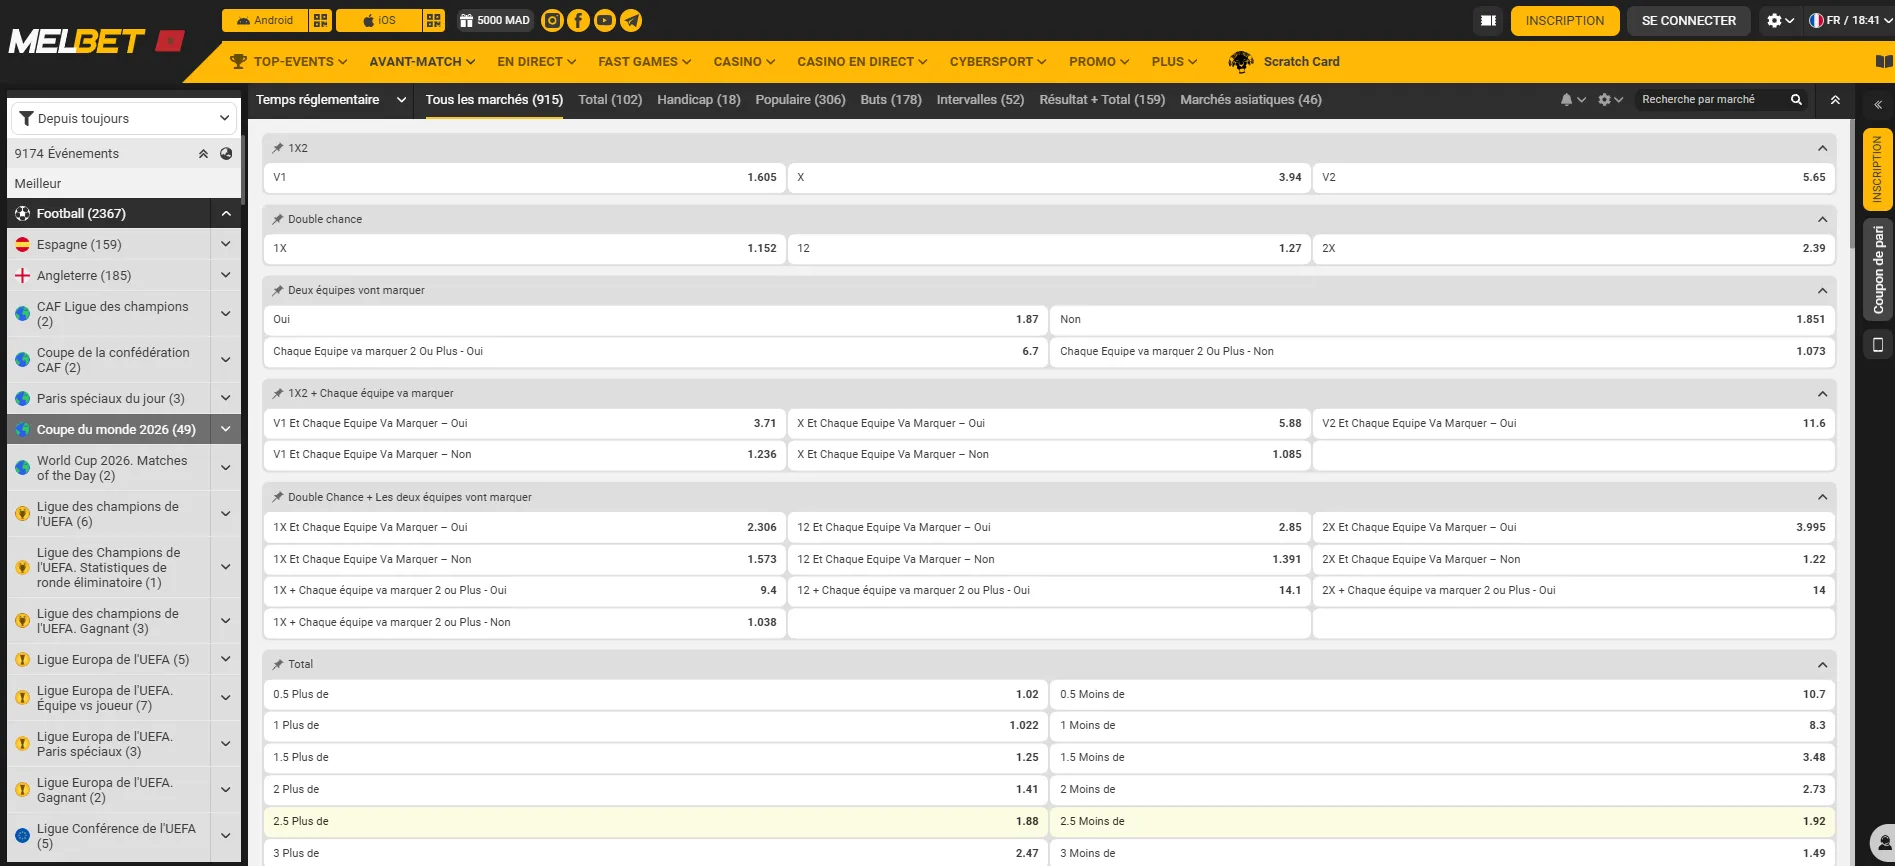Open live support chat icon

pyautogui.click(x=1884, y=842)
